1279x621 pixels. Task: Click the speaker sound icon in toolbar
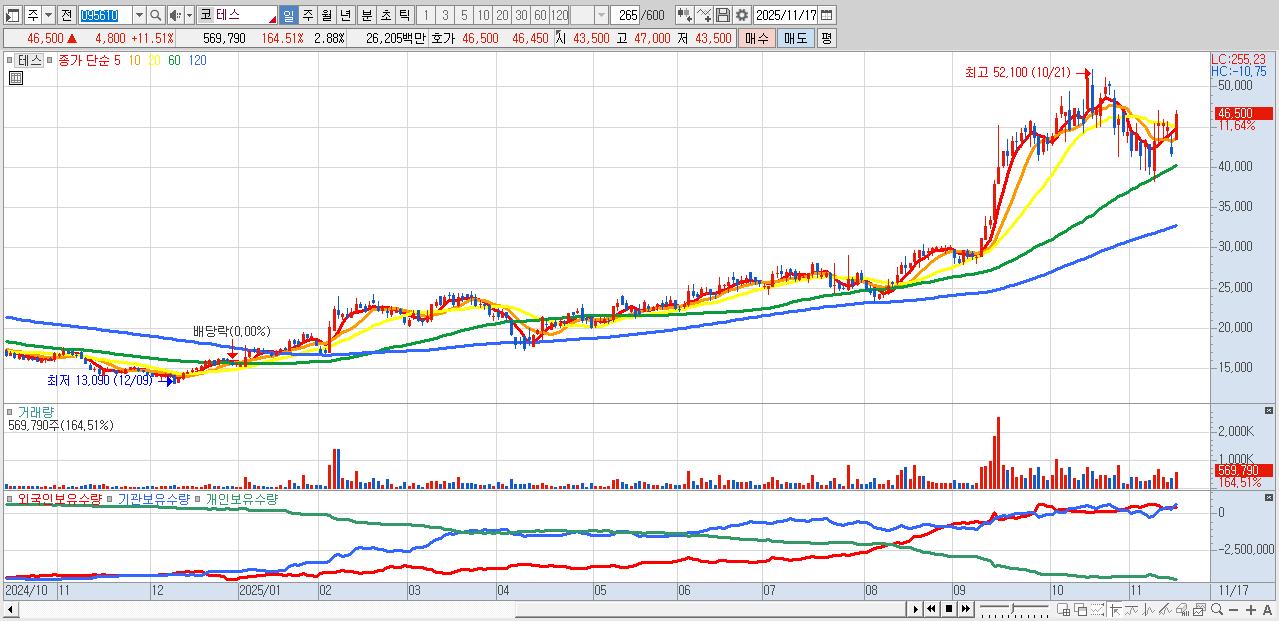175,15
